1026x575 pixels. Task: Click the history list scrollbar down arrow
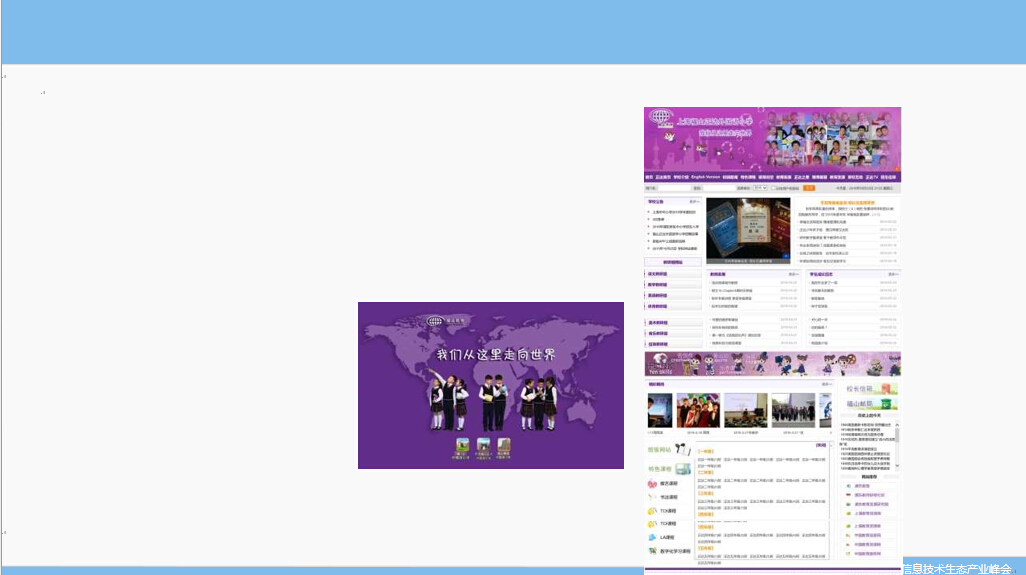tap(897, 466)
